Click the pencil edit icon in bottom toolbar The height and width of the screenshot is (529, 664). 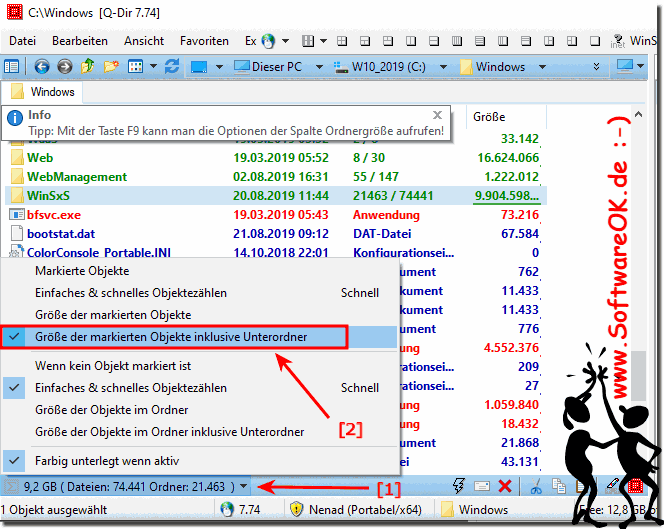tap(612, 486)
